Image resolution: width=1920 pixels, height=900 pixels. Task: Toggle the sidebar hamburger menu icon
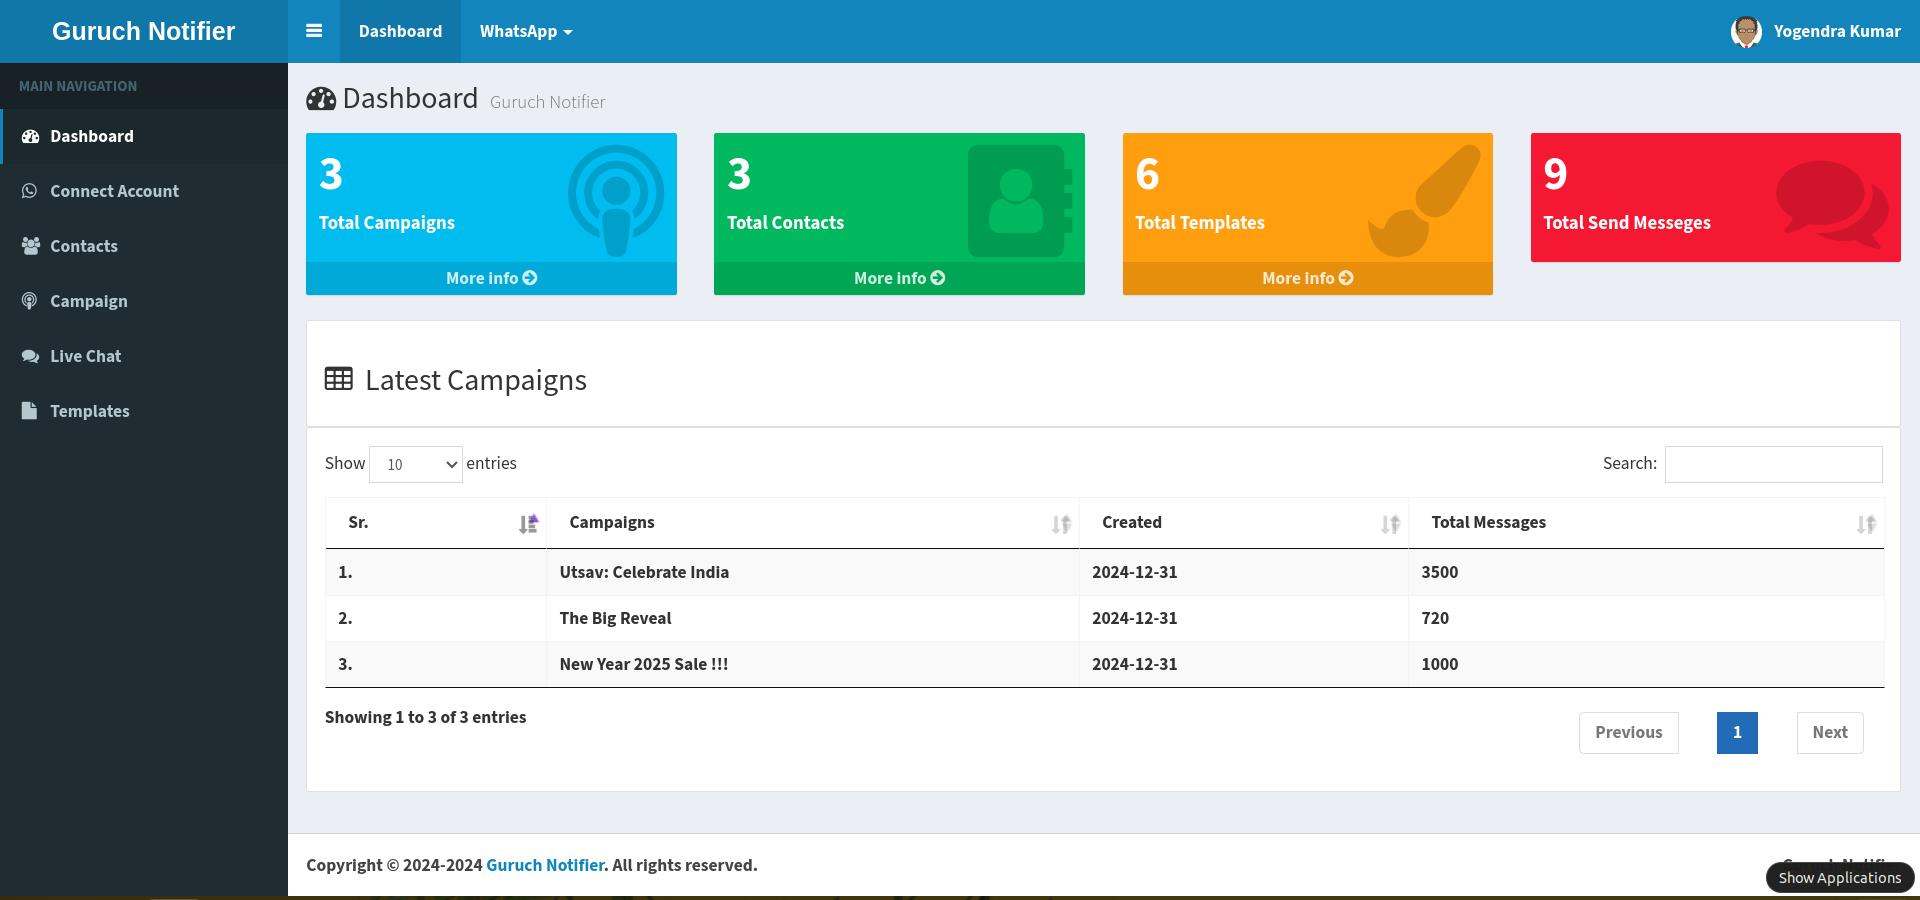tap(314, 31)
